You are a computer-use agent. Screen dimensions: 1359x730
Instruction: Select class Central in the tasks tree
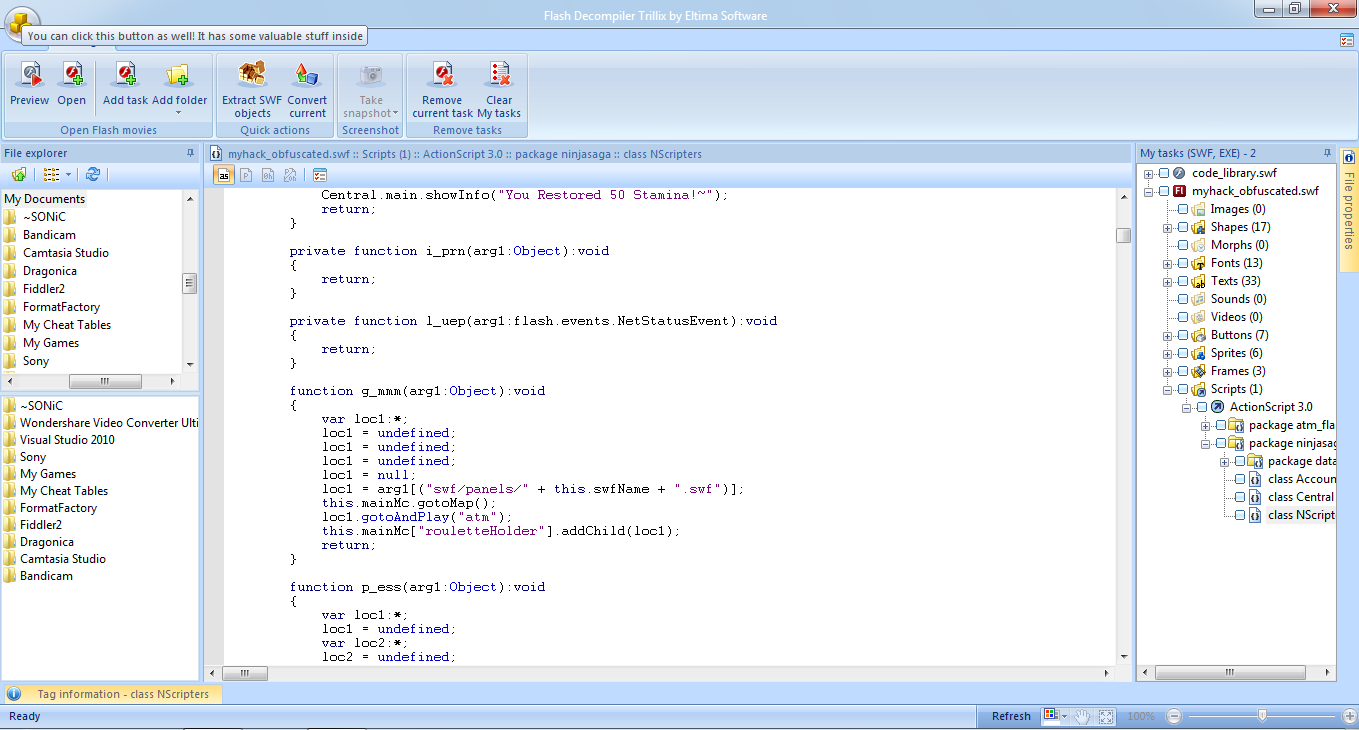tap(1301, 497)
